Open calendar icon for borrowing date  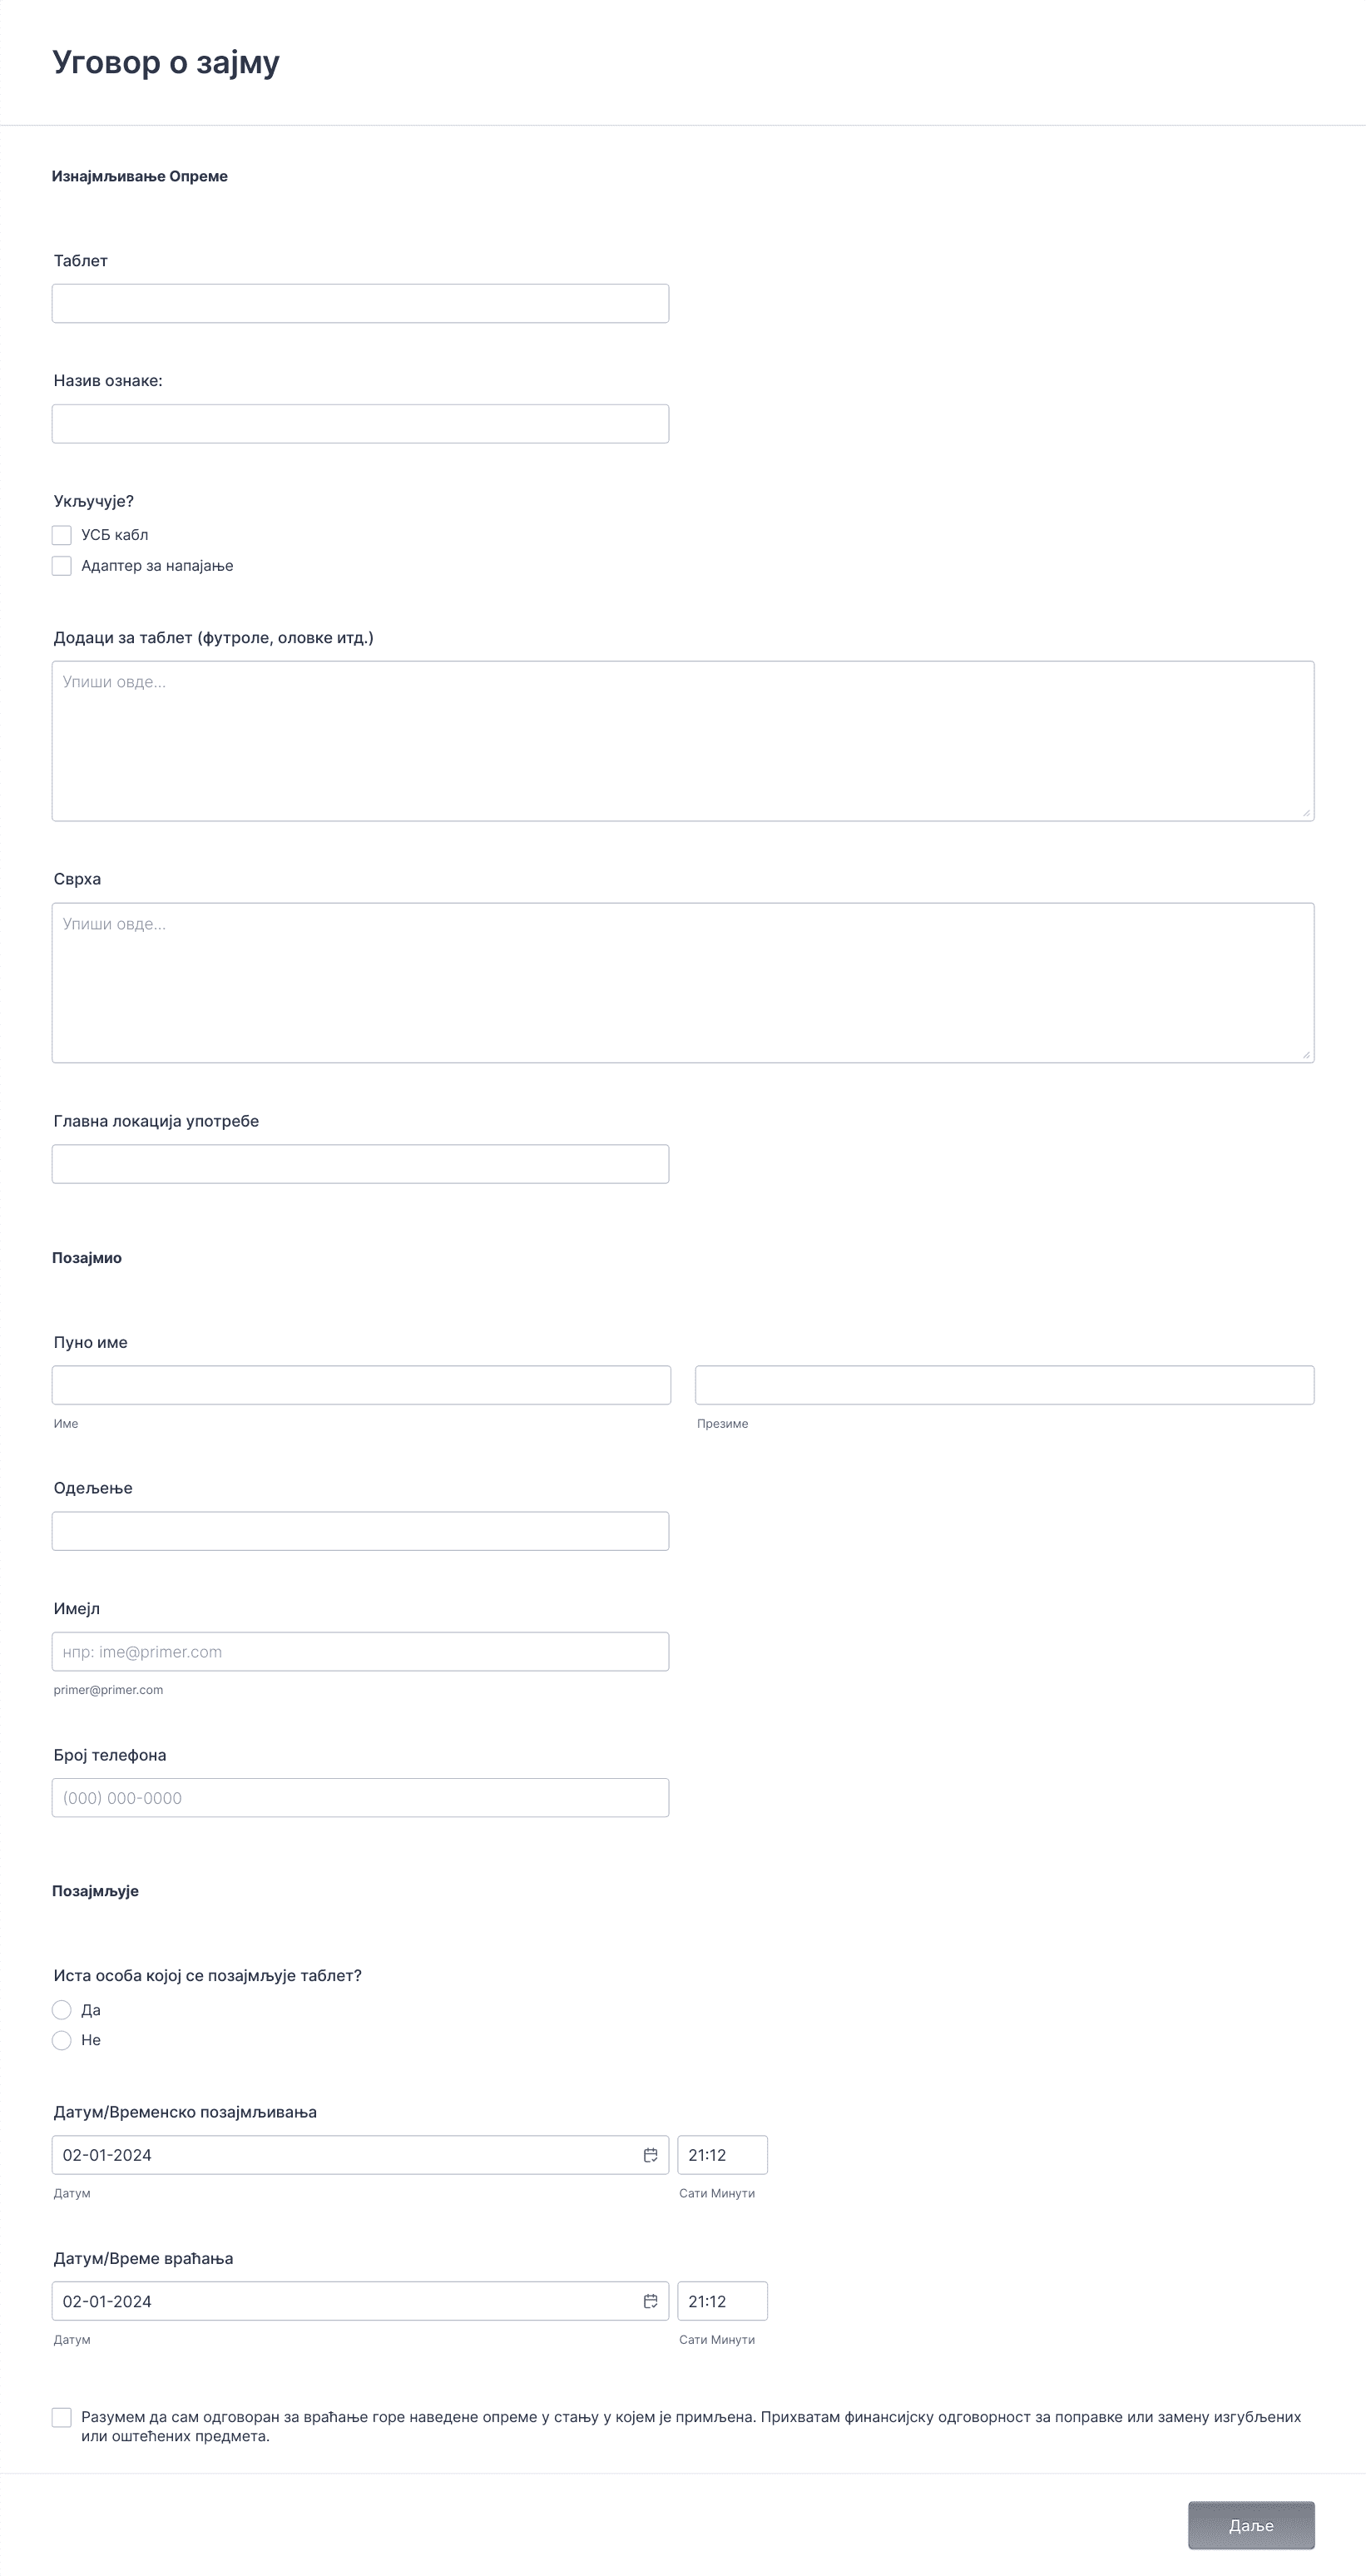click(650, 2155)
